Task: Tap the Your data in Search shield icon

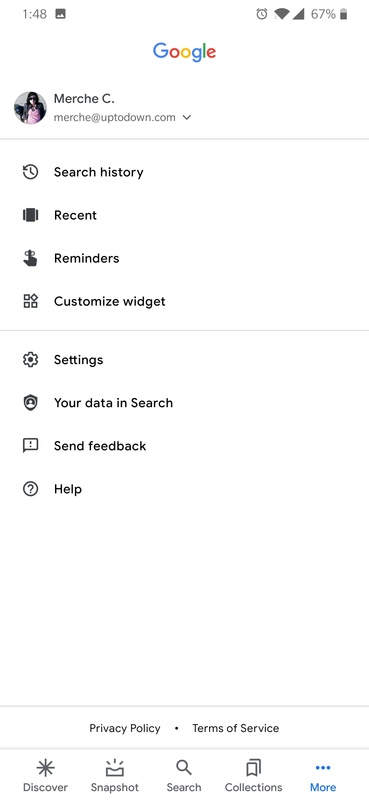Action: point(31,403)
